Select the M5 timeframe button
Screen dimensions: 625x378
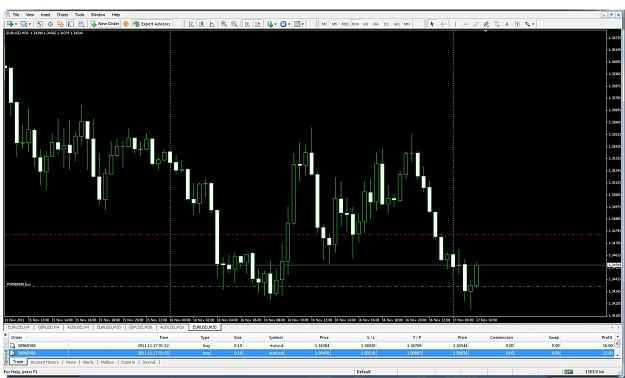334,24
